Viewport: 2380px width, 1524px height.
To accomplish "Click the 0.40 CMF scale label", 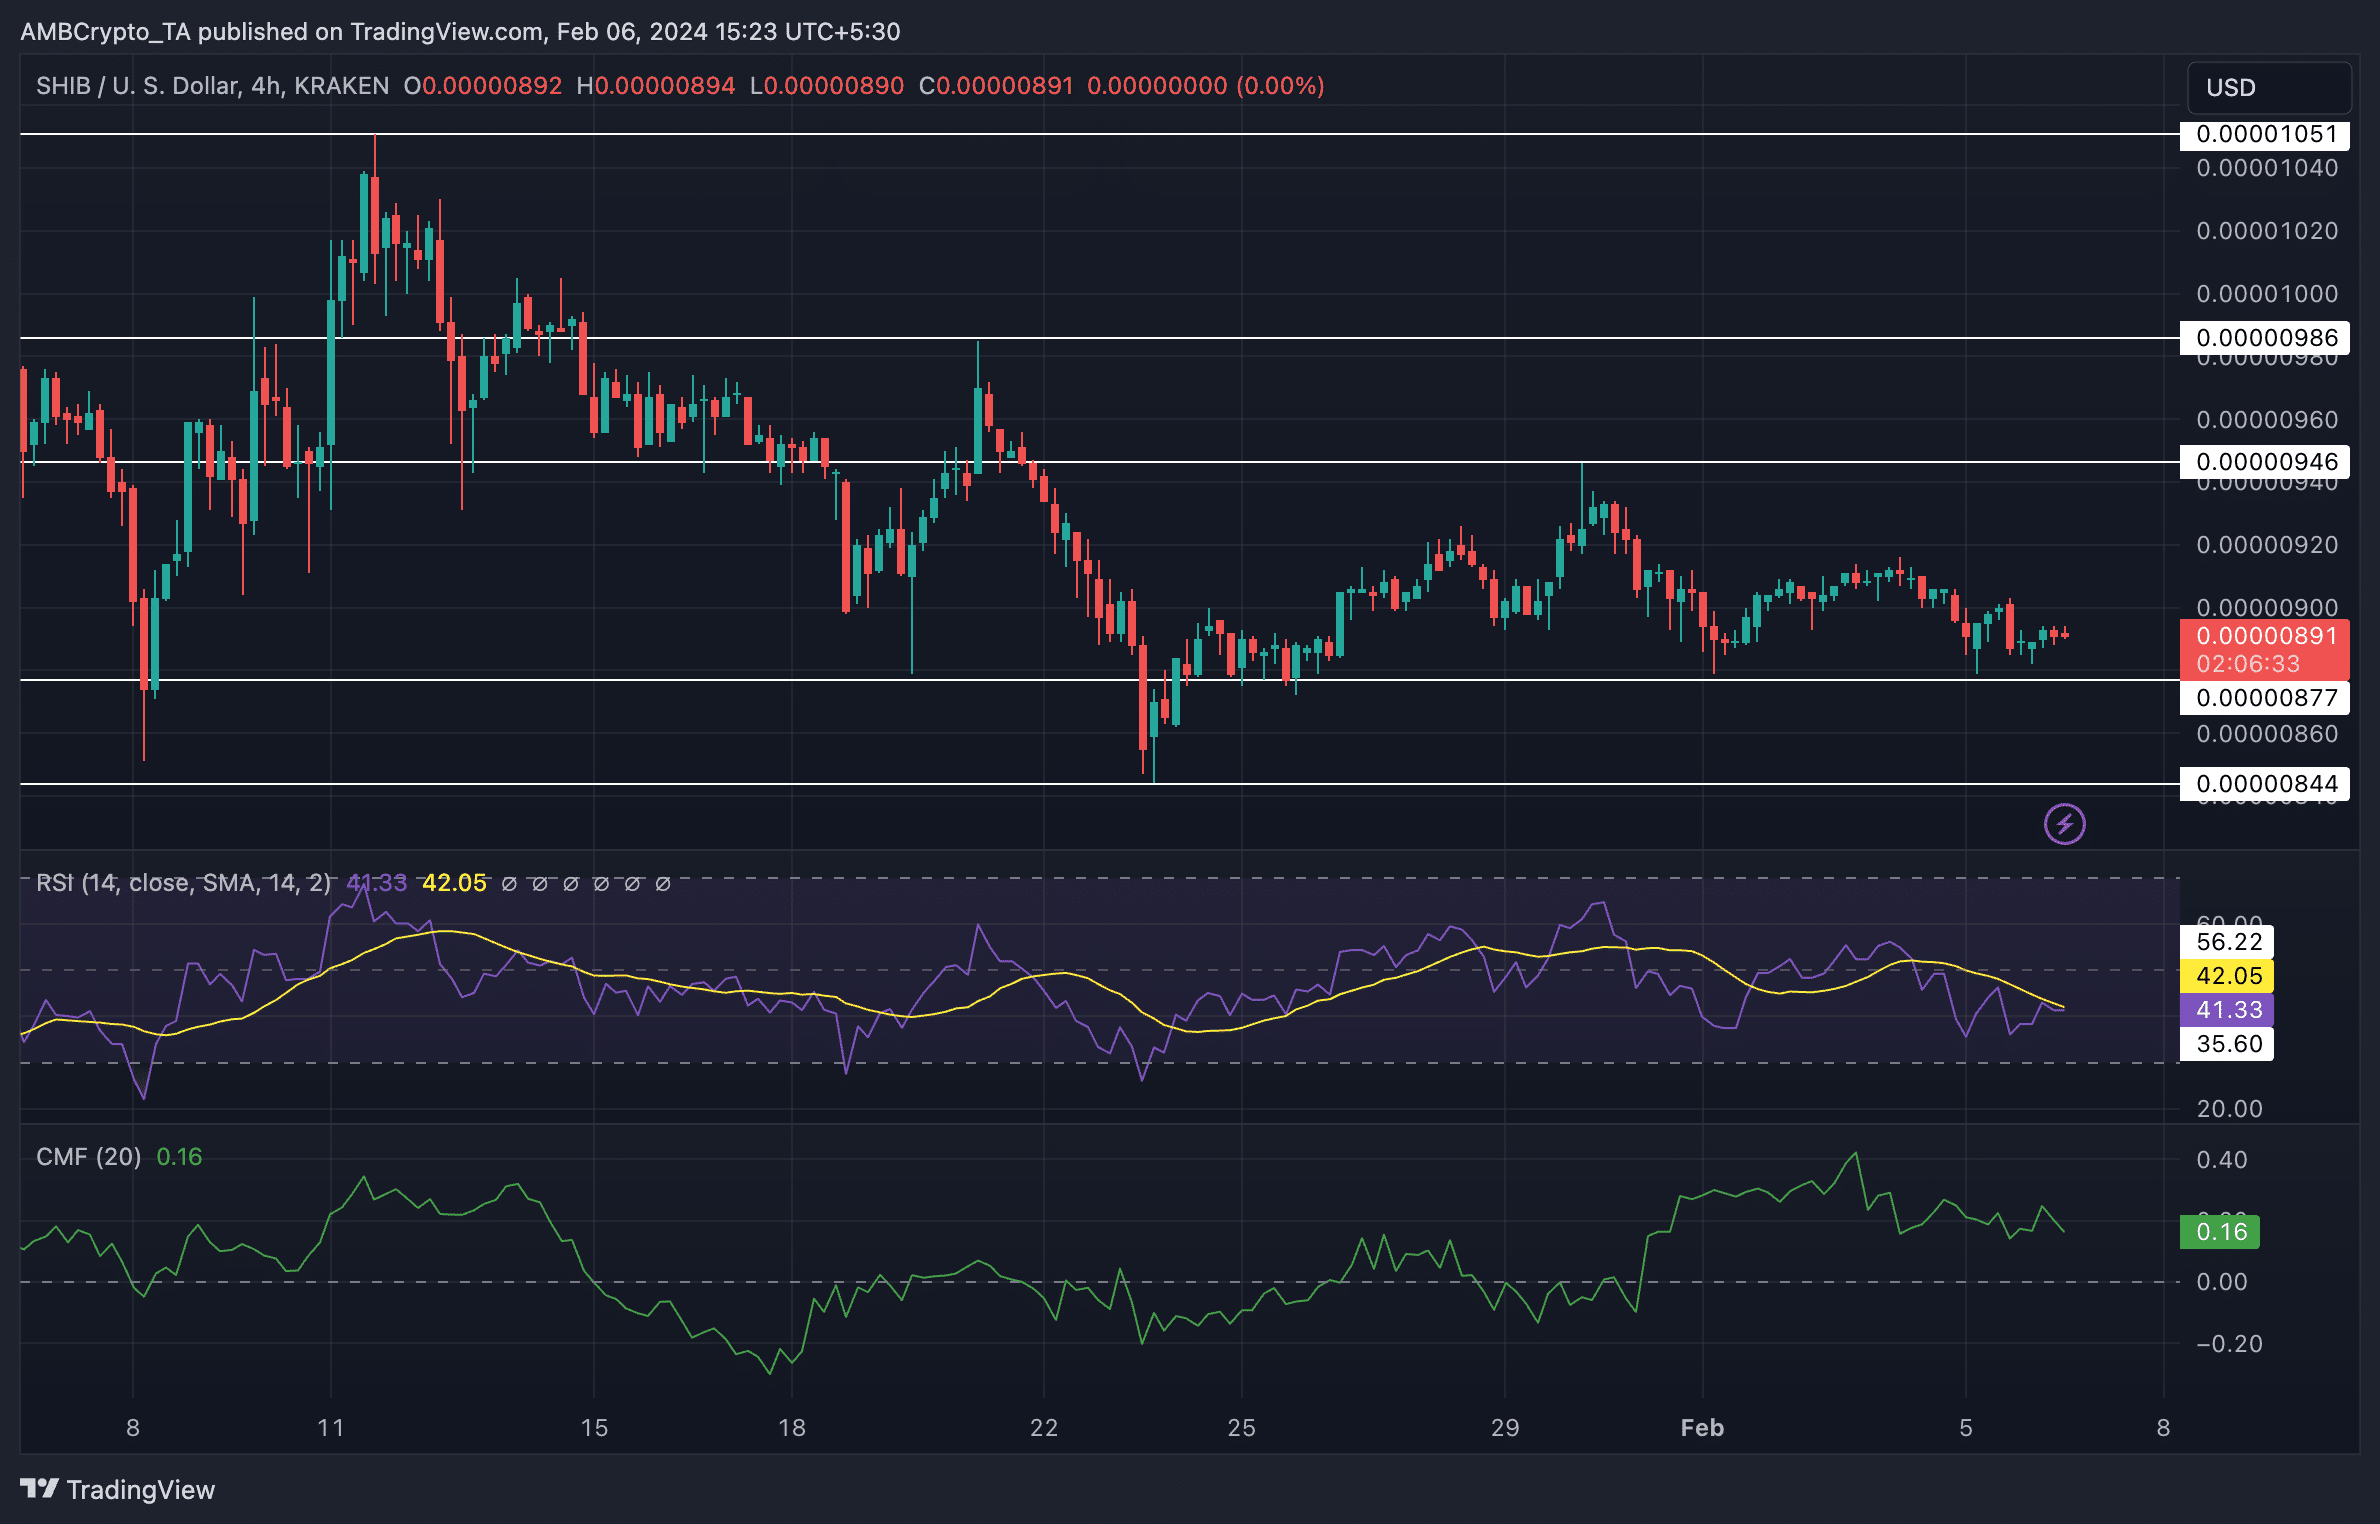I will (2221, 1160).
